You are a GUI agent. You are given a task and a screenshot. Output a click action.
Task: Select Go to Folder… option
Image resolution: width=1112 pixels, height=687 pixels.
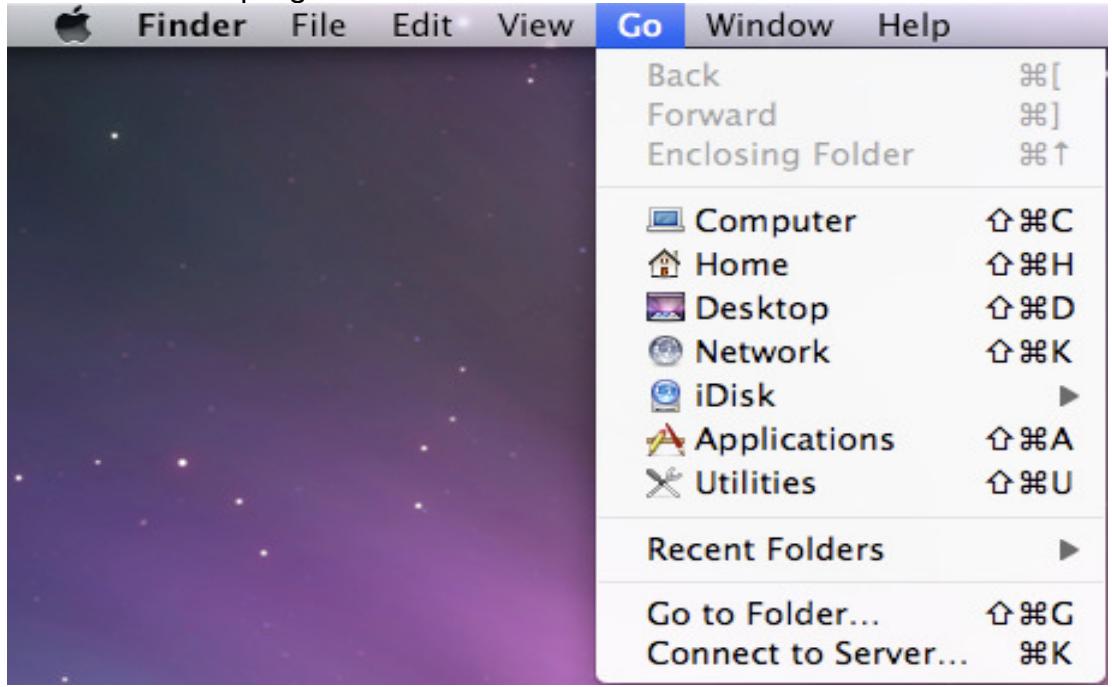(x=851, y=613)
